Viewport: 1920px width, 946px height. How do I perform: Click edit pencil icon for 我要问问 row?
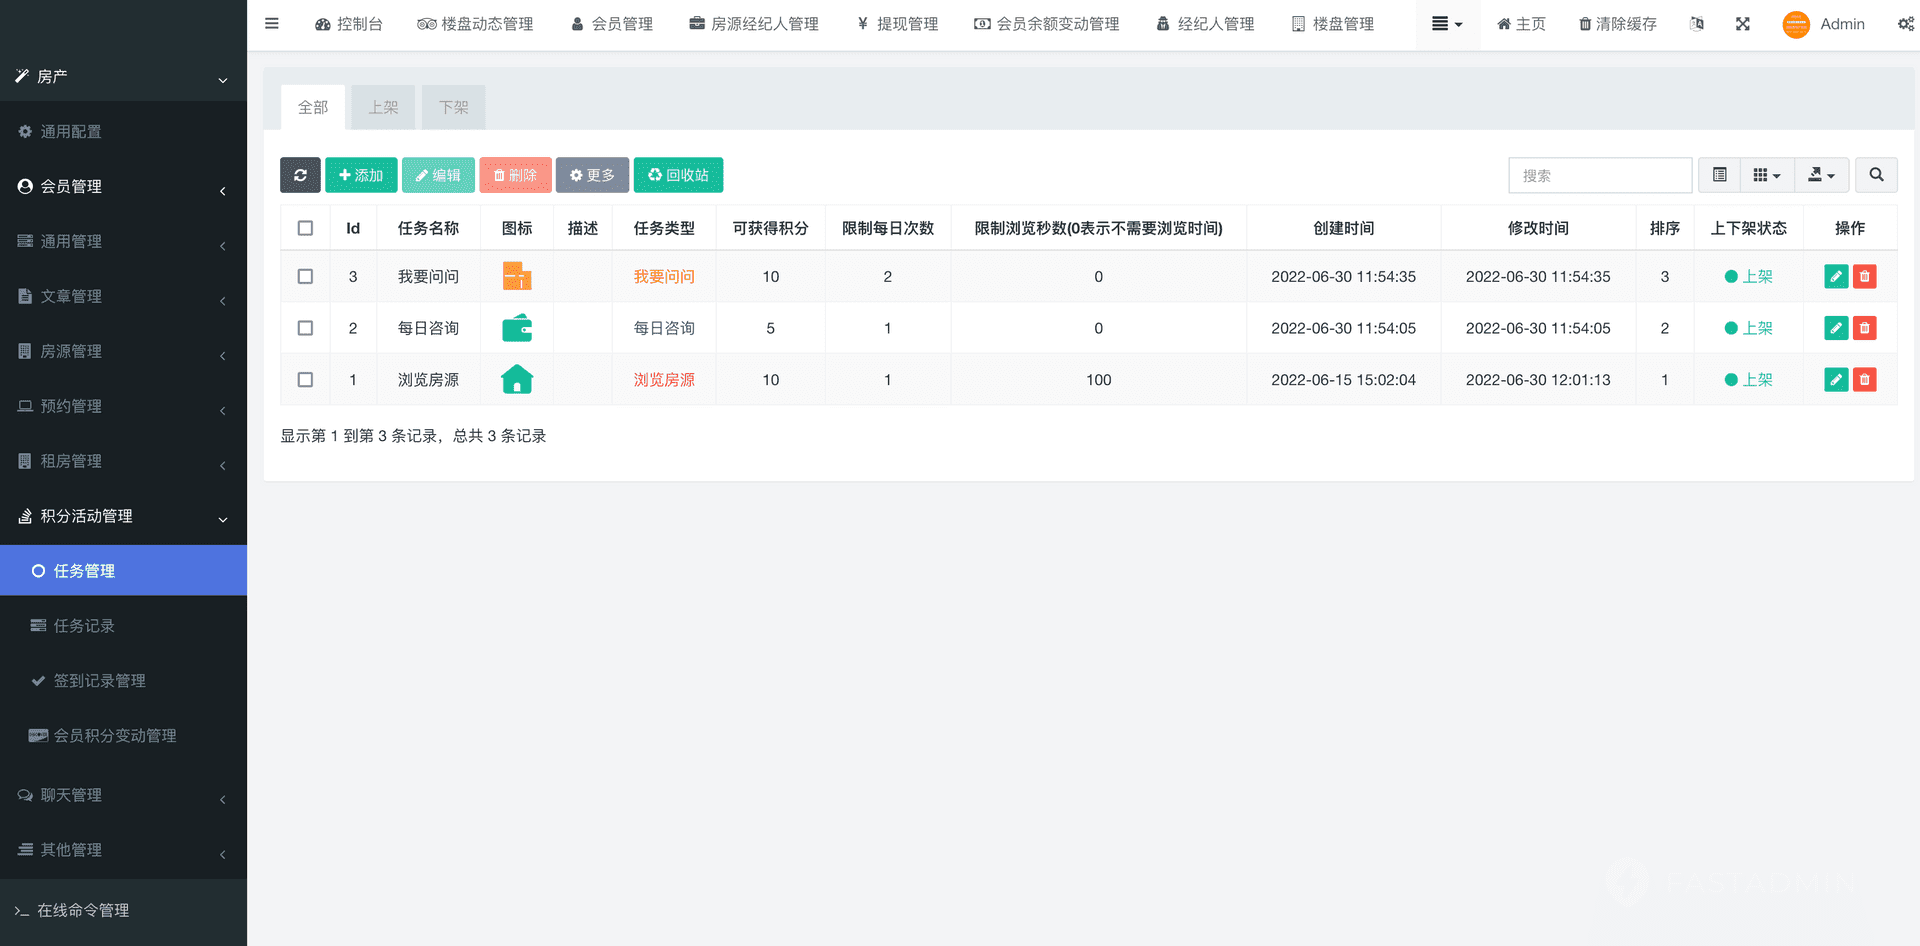coord(1836,277)
